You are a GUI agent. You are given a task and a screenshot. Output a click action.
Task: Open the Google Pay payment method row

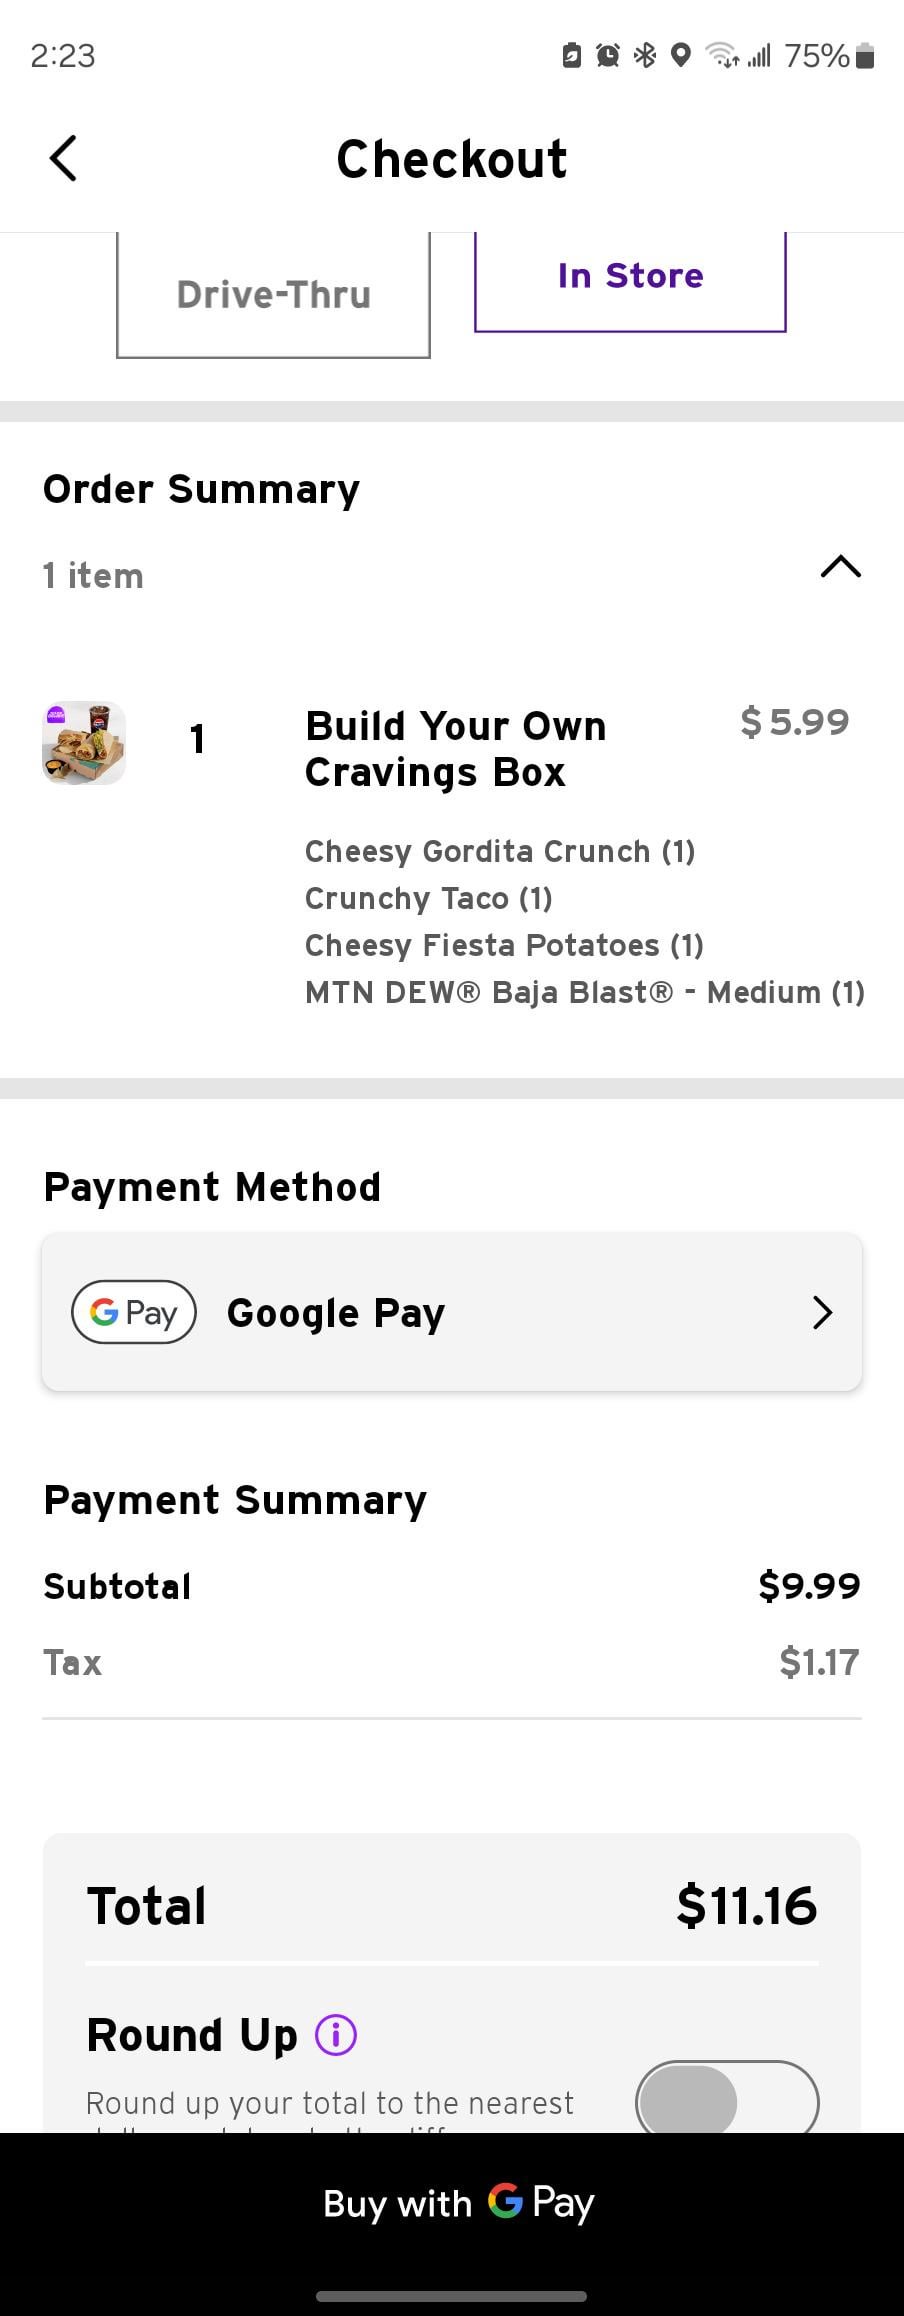point(452,1312)
